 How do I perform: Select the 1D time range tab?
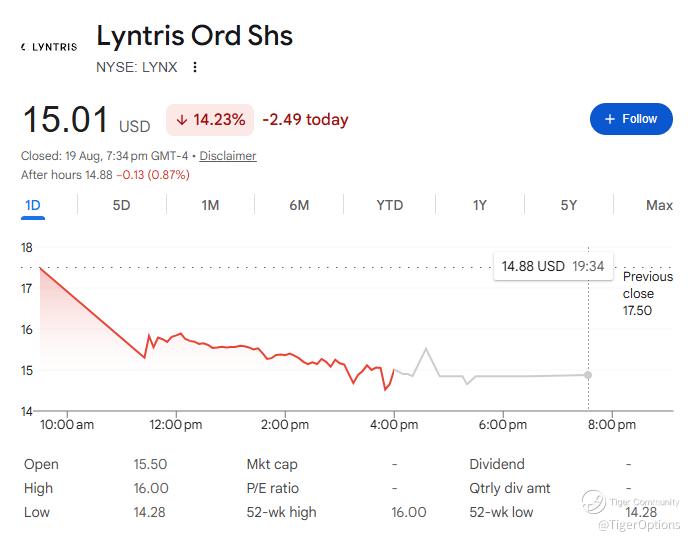(x=33, y=205)
